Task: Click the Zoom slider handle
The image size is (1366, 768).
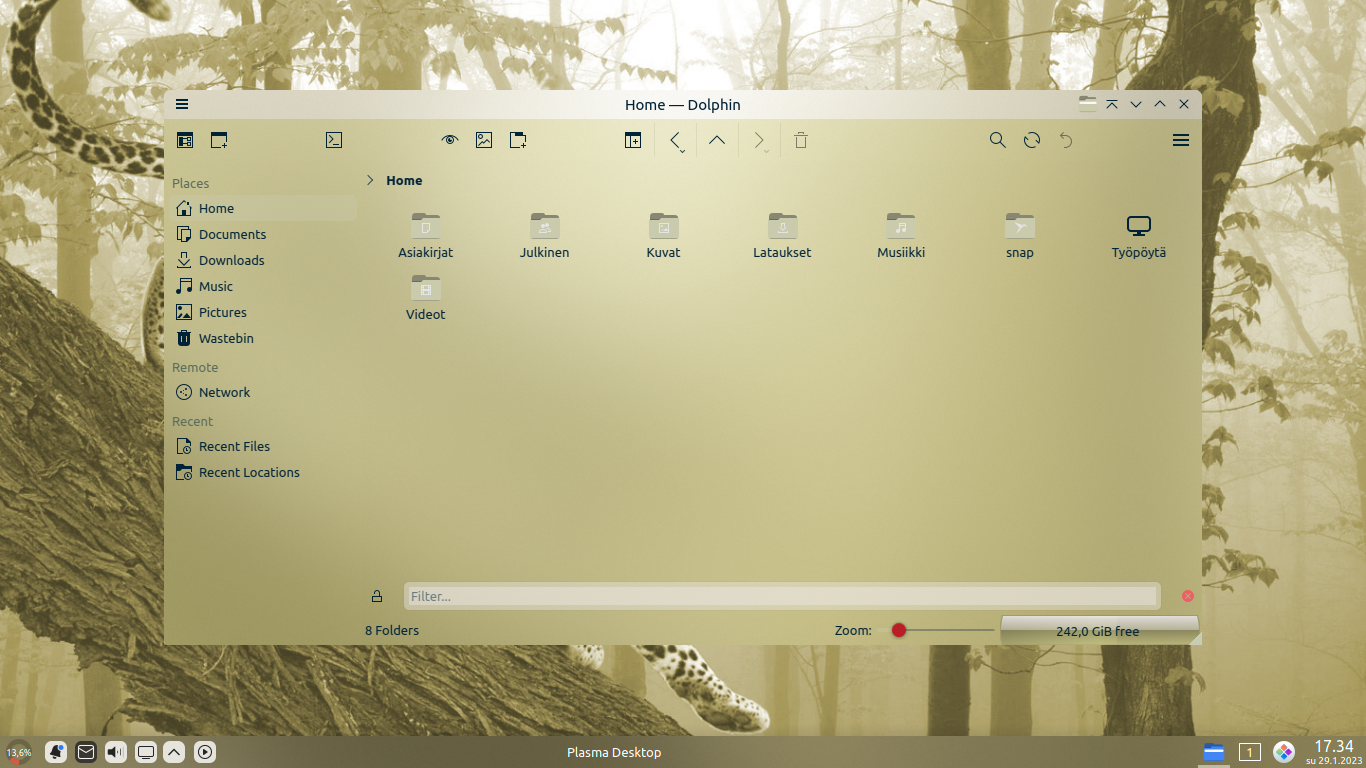Action: click(899, 630)
